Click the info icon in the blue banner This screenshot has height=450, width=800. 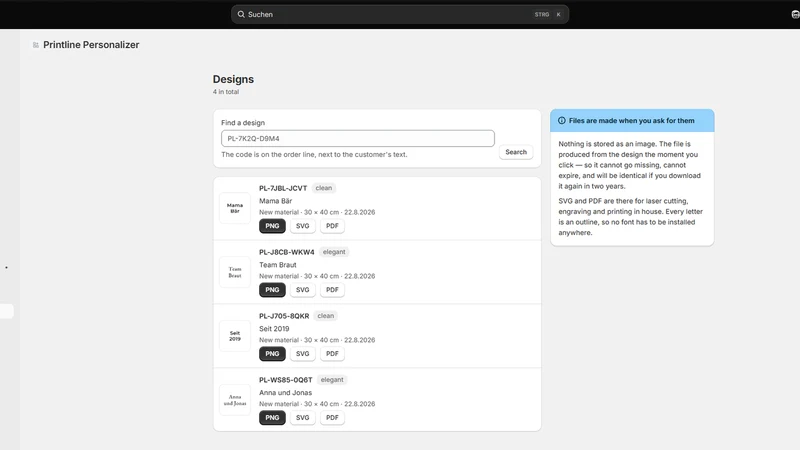coord(562,120)
